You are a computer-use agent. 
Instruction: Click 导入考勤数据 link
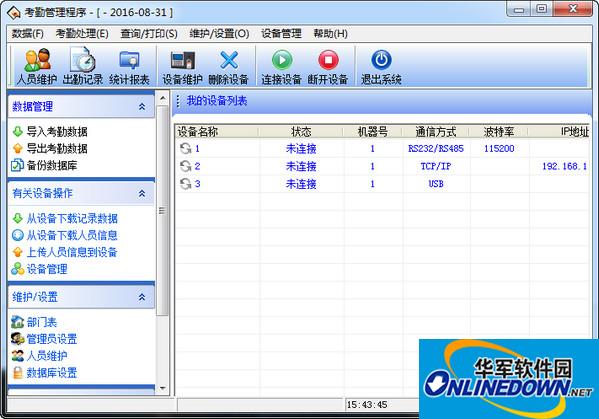57,132
